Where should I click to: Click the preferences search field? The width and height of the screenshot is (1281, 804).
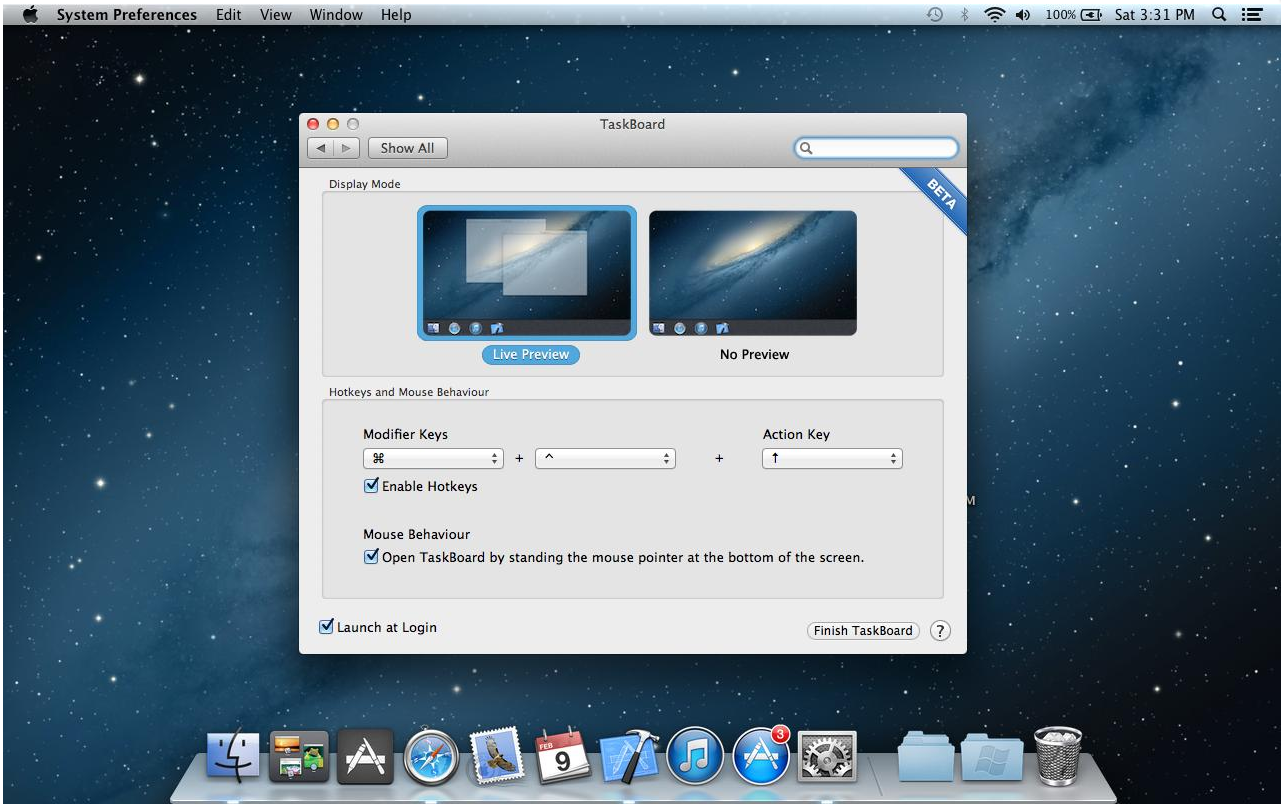(877, 148)
